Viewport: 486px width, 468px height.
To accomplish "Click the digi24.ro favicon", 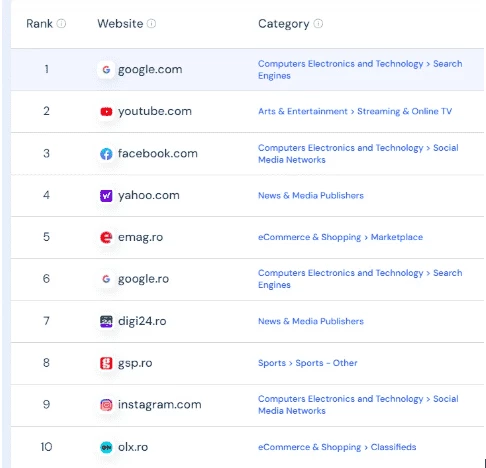I will [x=106, y=321].
